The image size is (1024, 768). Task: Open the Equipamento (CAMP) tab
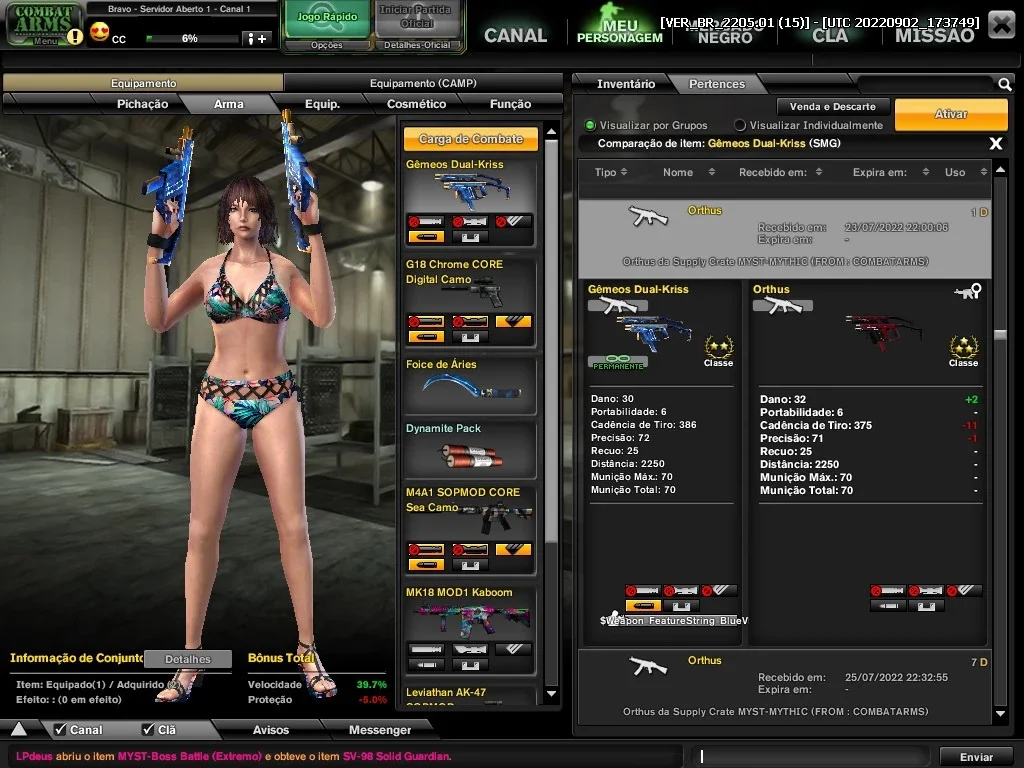423,83
